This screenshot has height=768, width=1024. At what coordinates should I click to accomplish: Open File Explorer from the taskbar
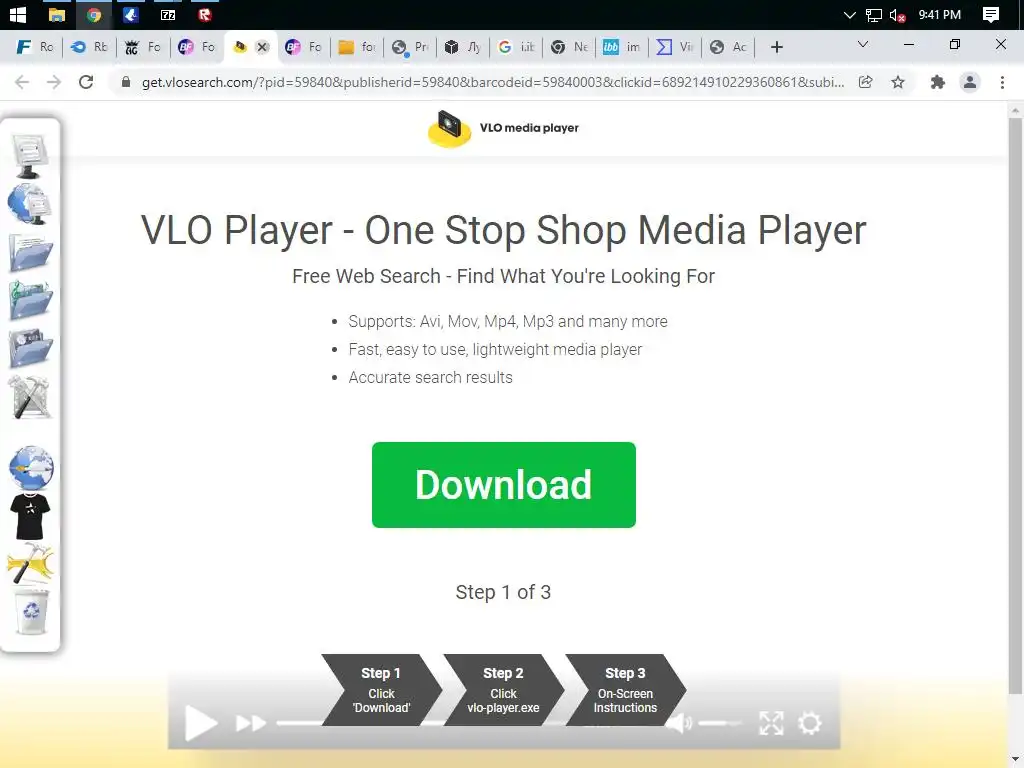coord(57,14)
